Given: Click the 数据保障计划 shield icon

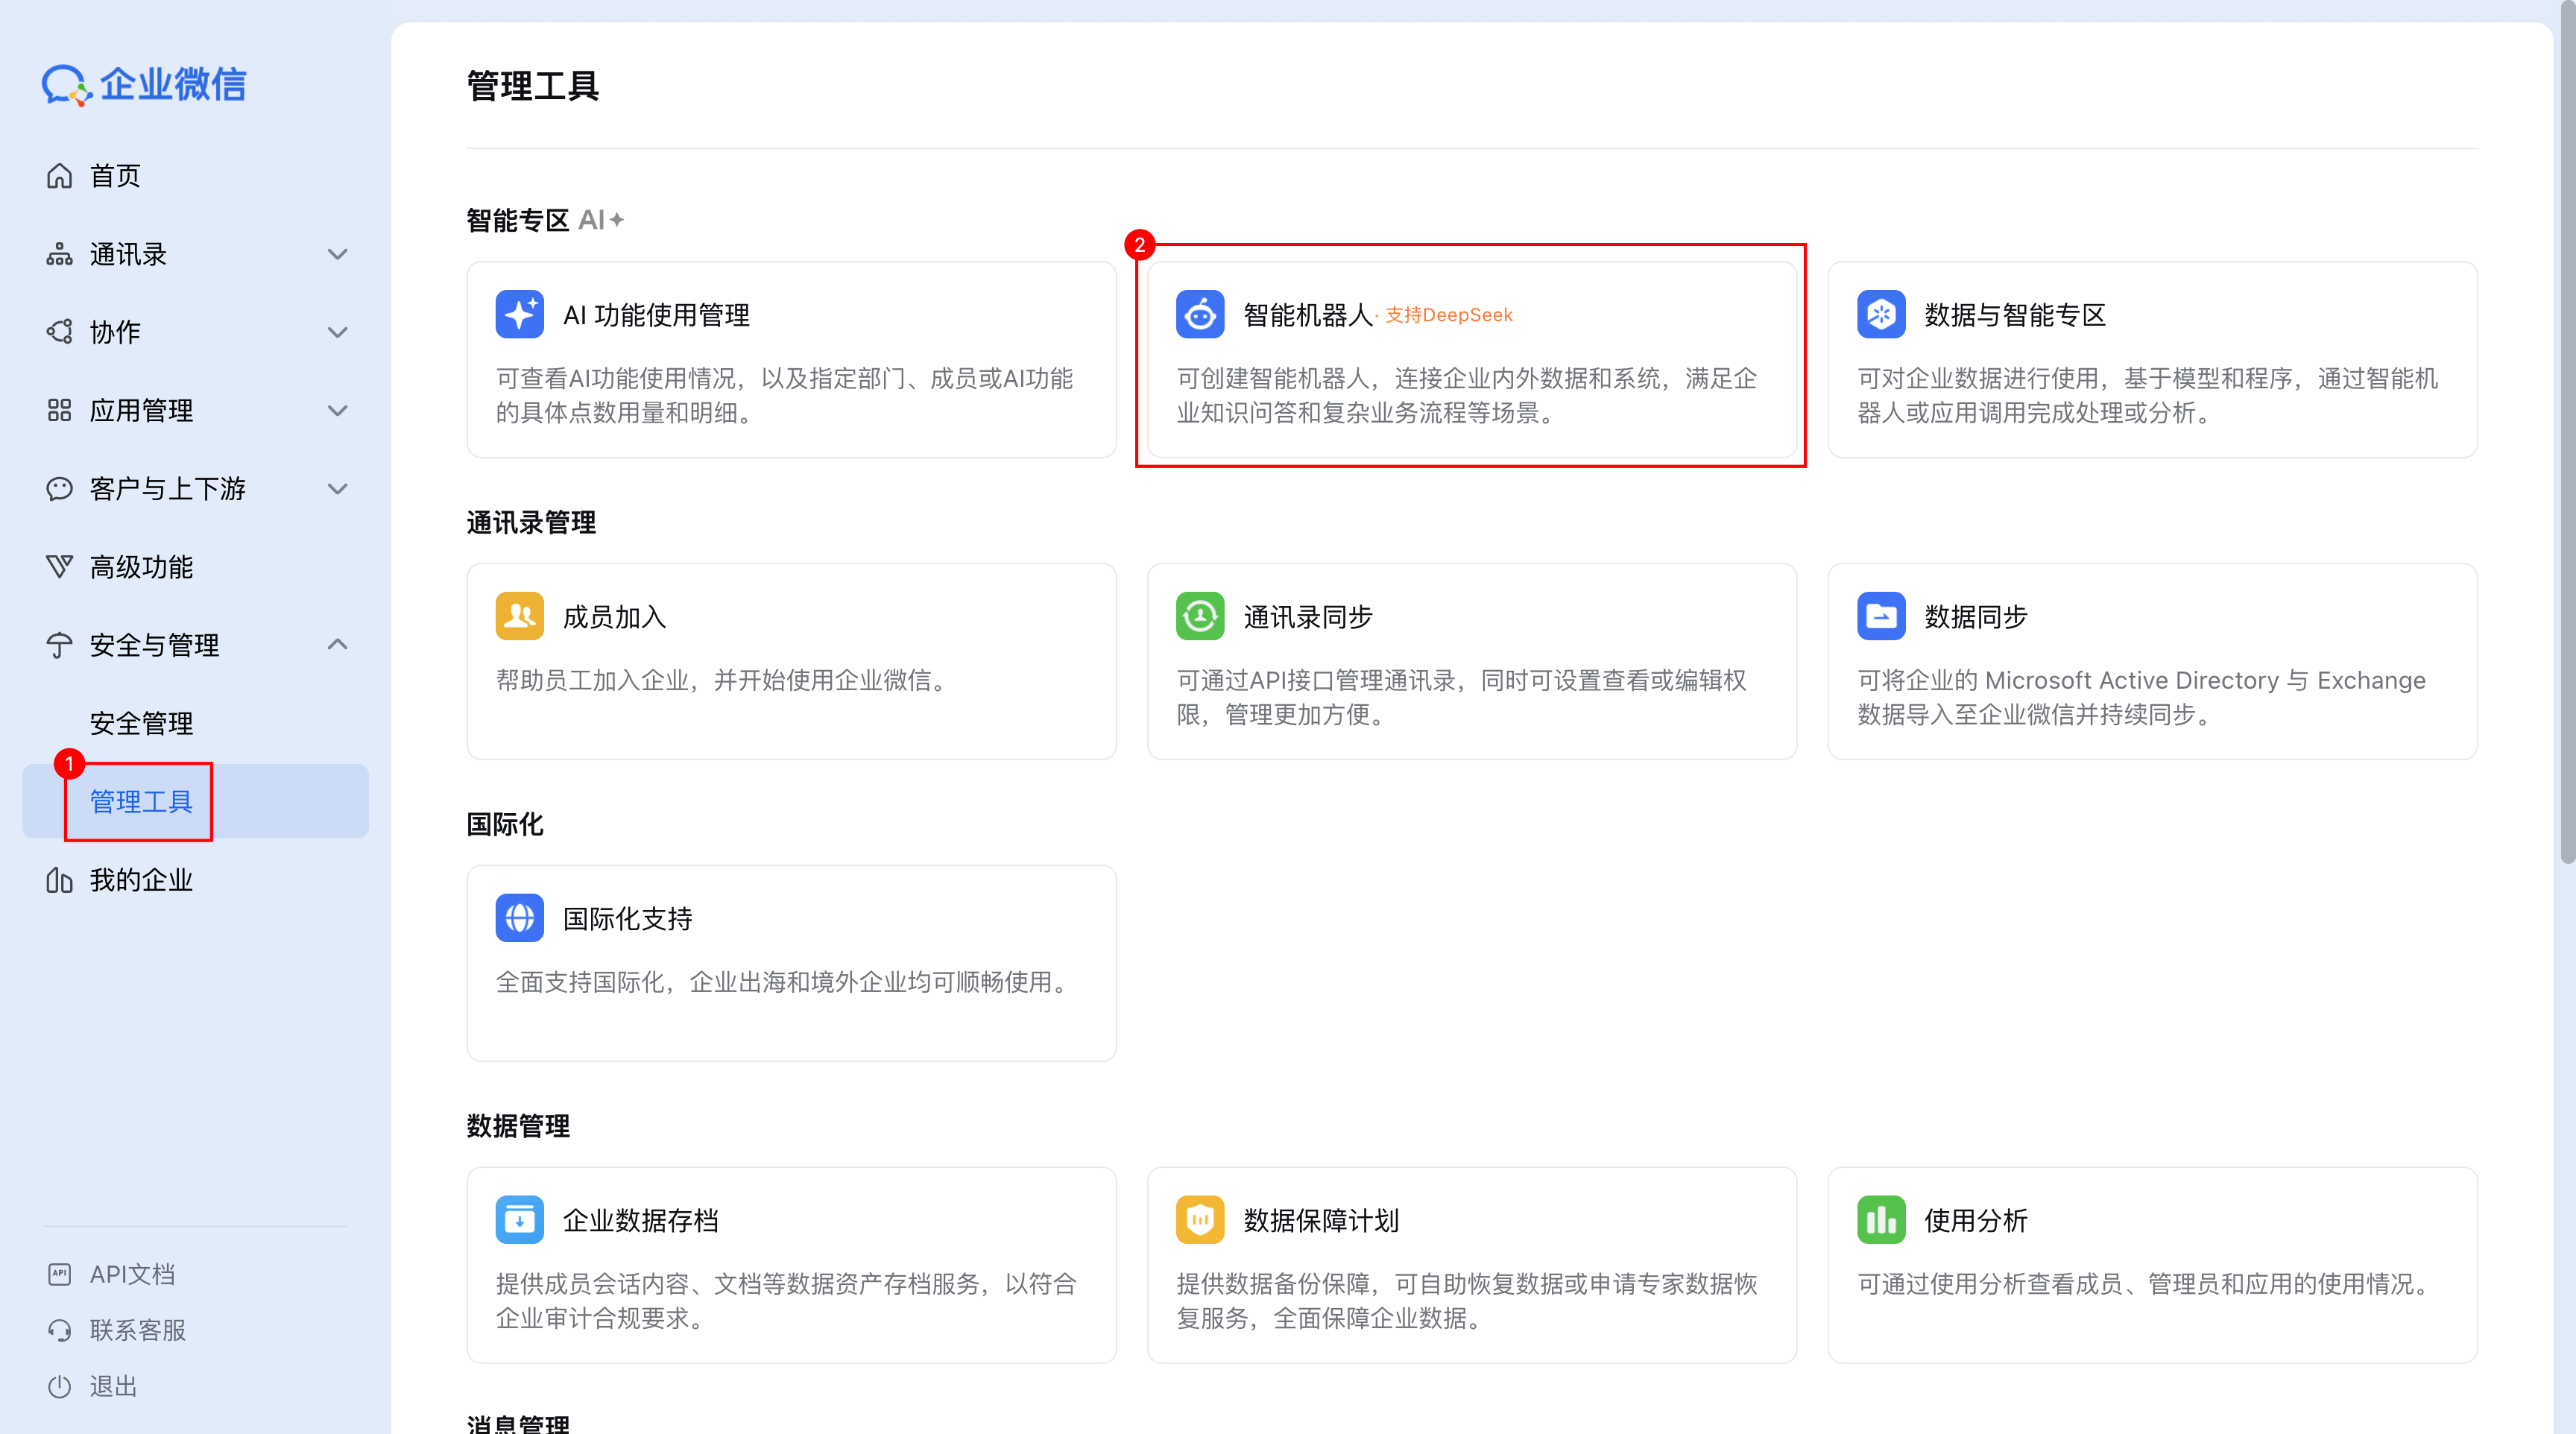Looking at the screenshot, I should [1200, 1220].
